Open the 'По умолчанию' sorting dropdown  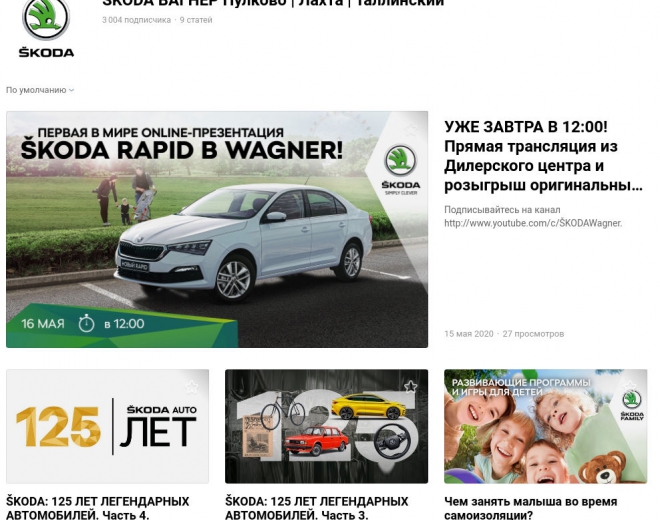pos(40,90)
